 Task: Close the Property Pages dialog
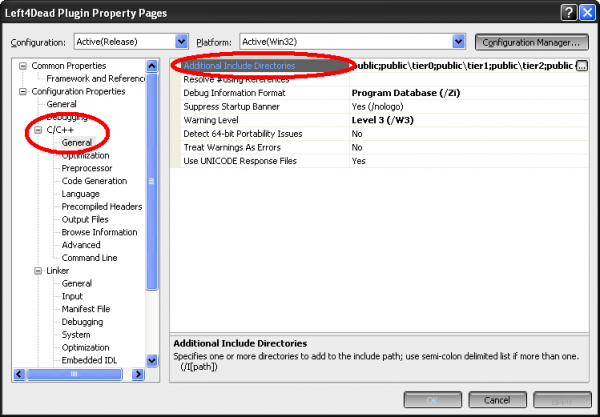[x=588, y=13]
